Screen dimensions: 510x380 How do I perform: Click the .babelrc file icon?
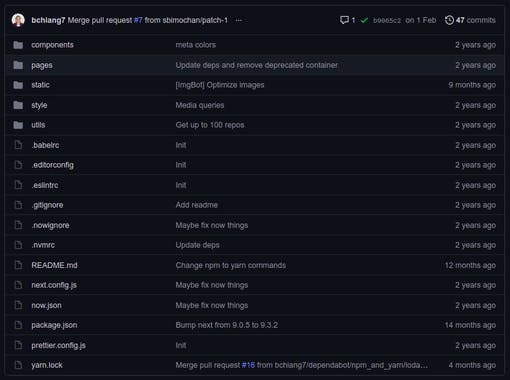[18, 145]
